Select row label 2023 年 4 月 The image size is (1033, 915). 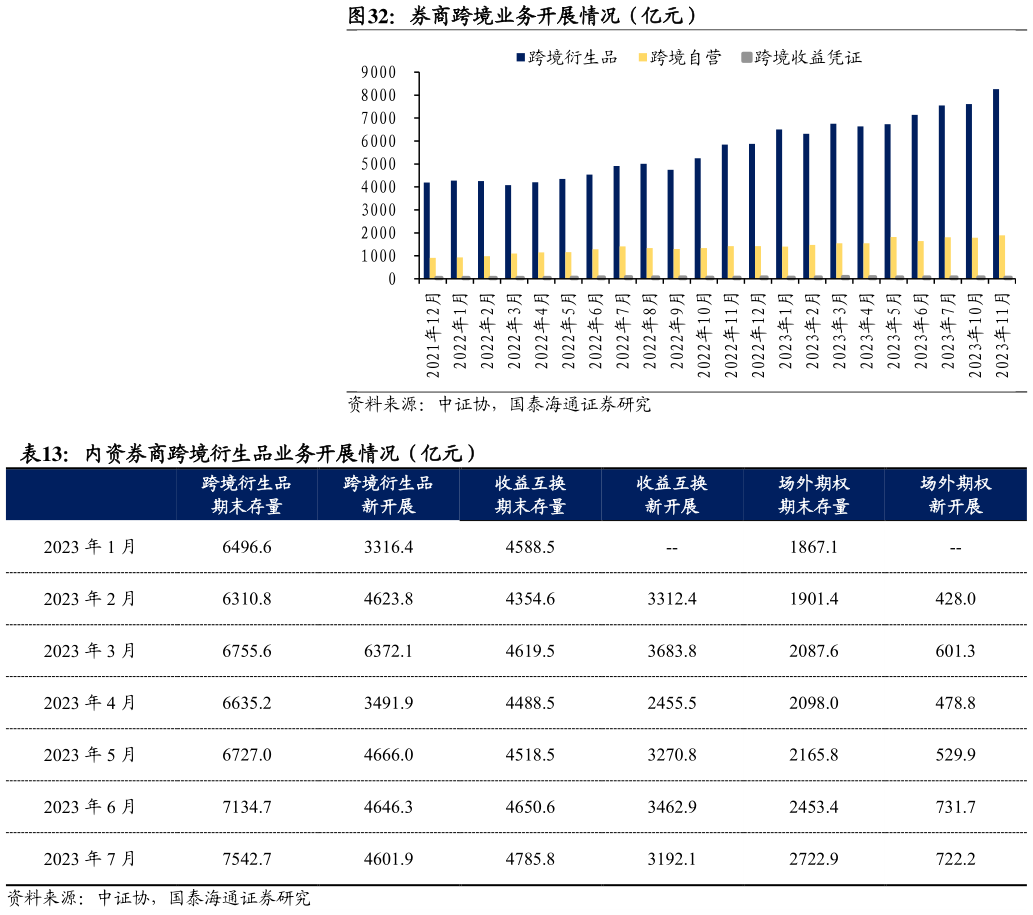(x=90, y=703)
